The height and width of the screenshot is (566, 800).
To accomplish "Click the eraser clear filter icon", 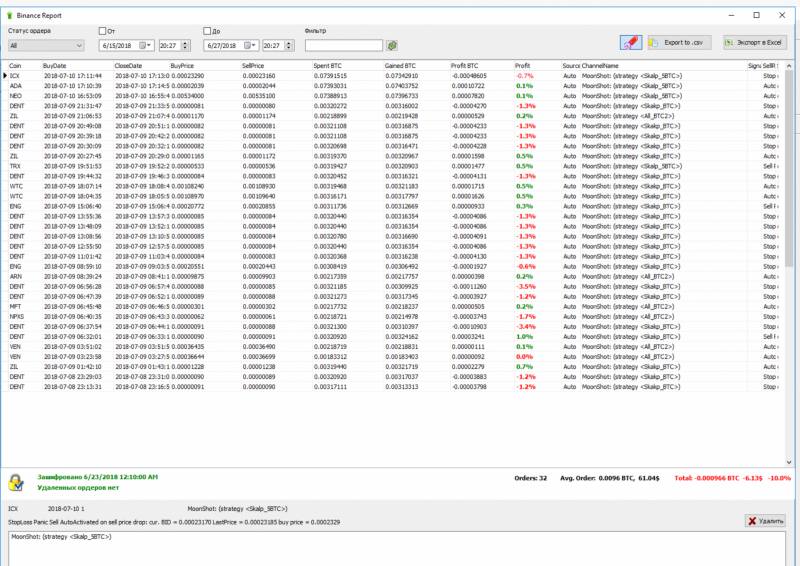I will tap(631, 42).
